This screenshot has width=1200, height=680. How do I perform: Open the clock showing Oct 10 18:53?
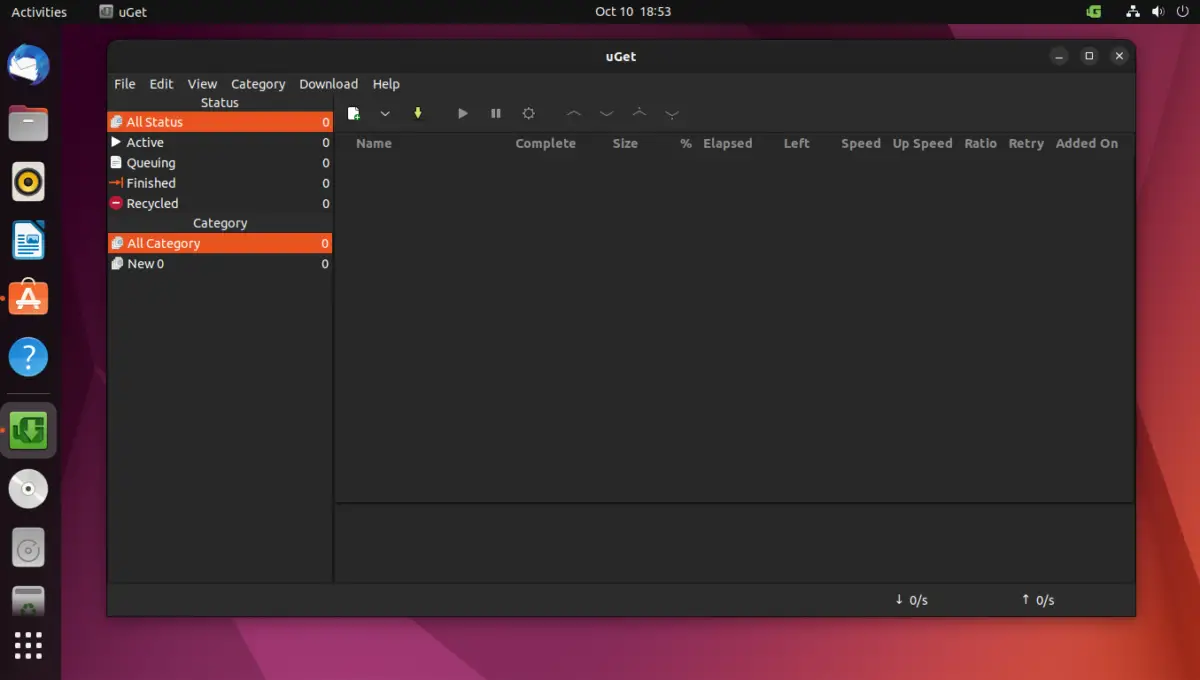[632, 12]
